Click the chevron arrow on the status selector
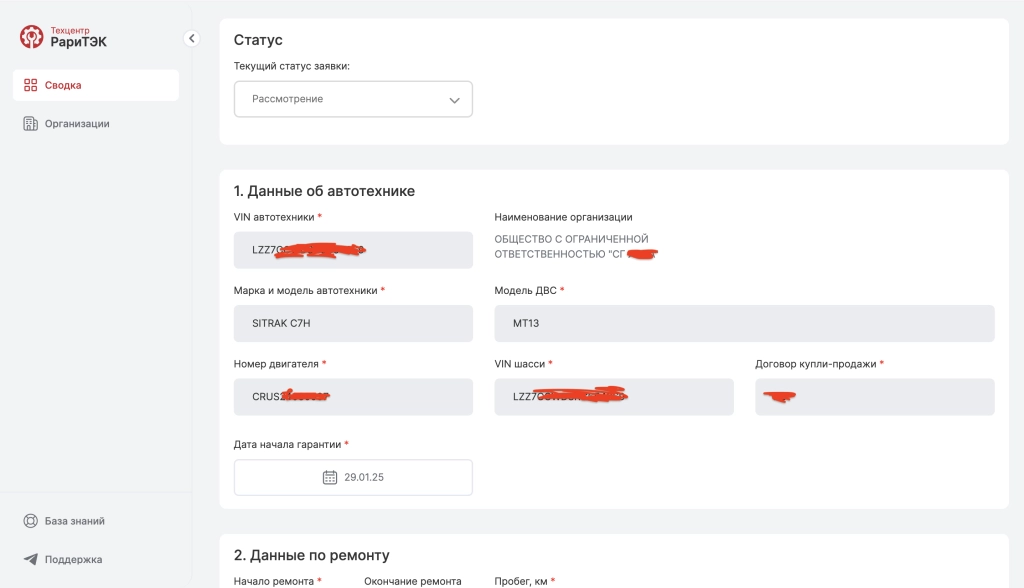 [455, 99]
